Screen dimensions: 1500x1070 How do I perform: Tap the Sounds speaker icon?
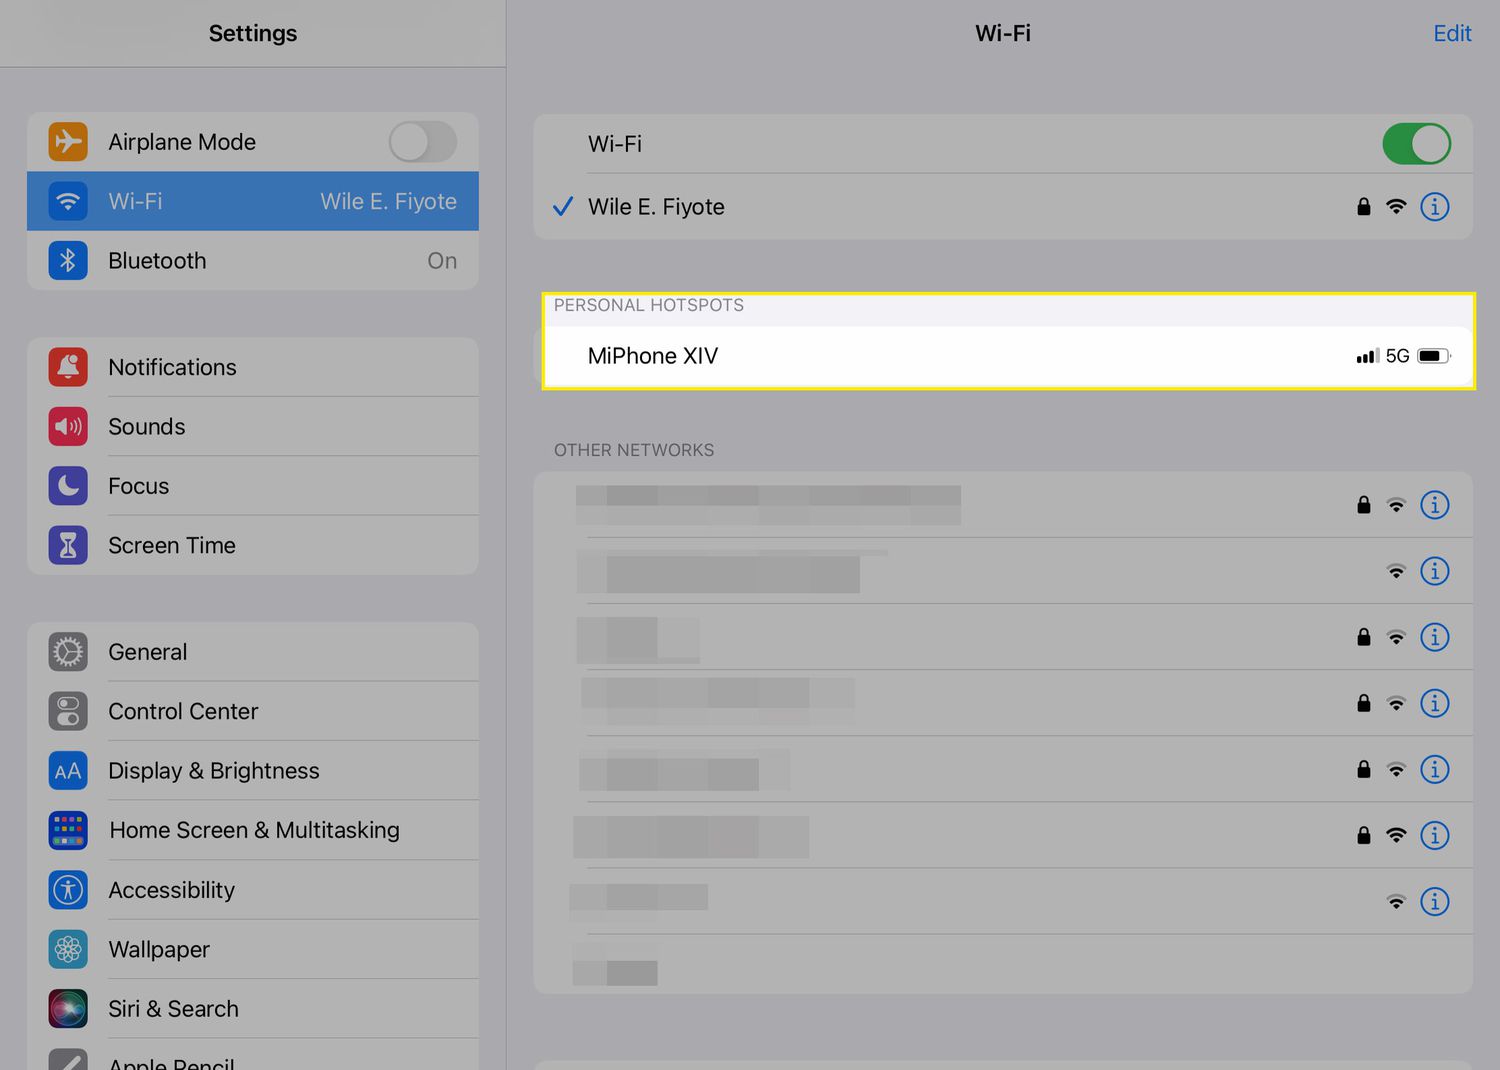(68, 427)
